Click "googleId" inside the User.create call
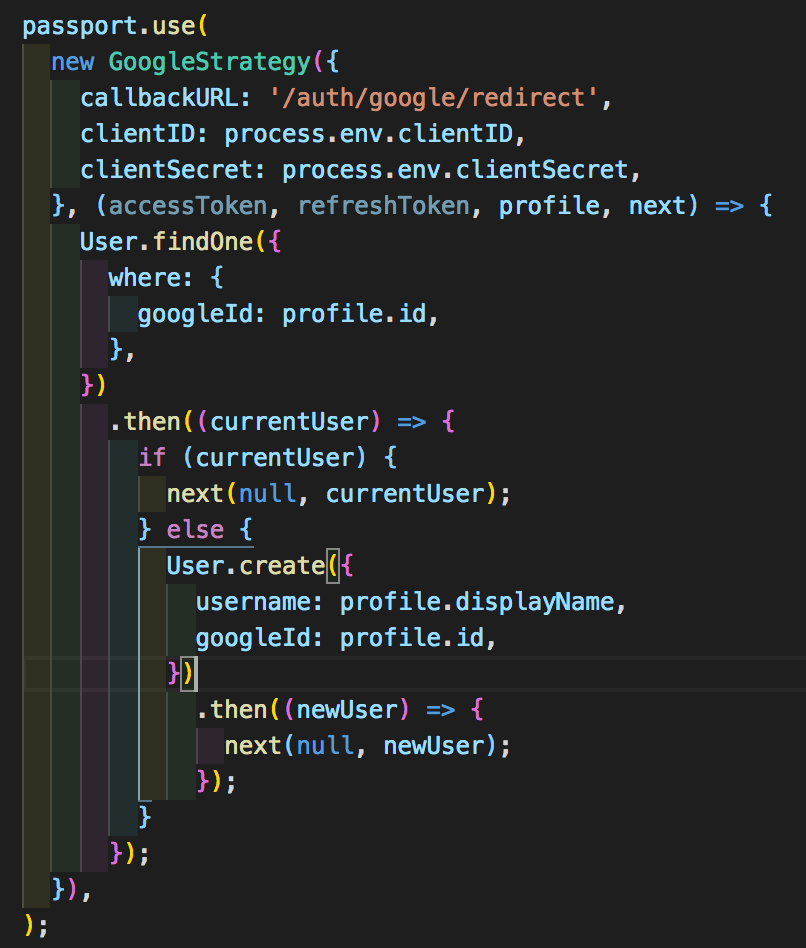This screenshot has width=806, height=948. (x=253, y=639)
